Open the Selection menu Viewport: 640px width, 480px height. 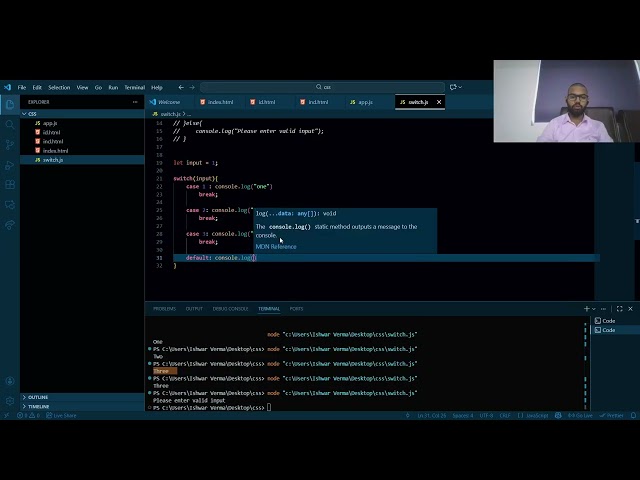[x=59, y=87]
